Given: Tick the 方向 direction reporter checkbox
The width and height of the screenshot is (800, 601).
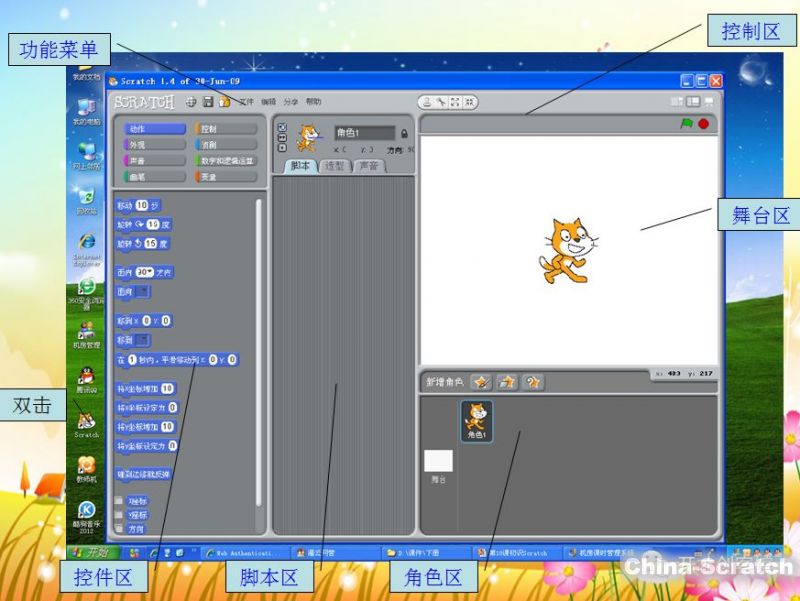Looking at the screenshot, I should (x=119, y=529).
